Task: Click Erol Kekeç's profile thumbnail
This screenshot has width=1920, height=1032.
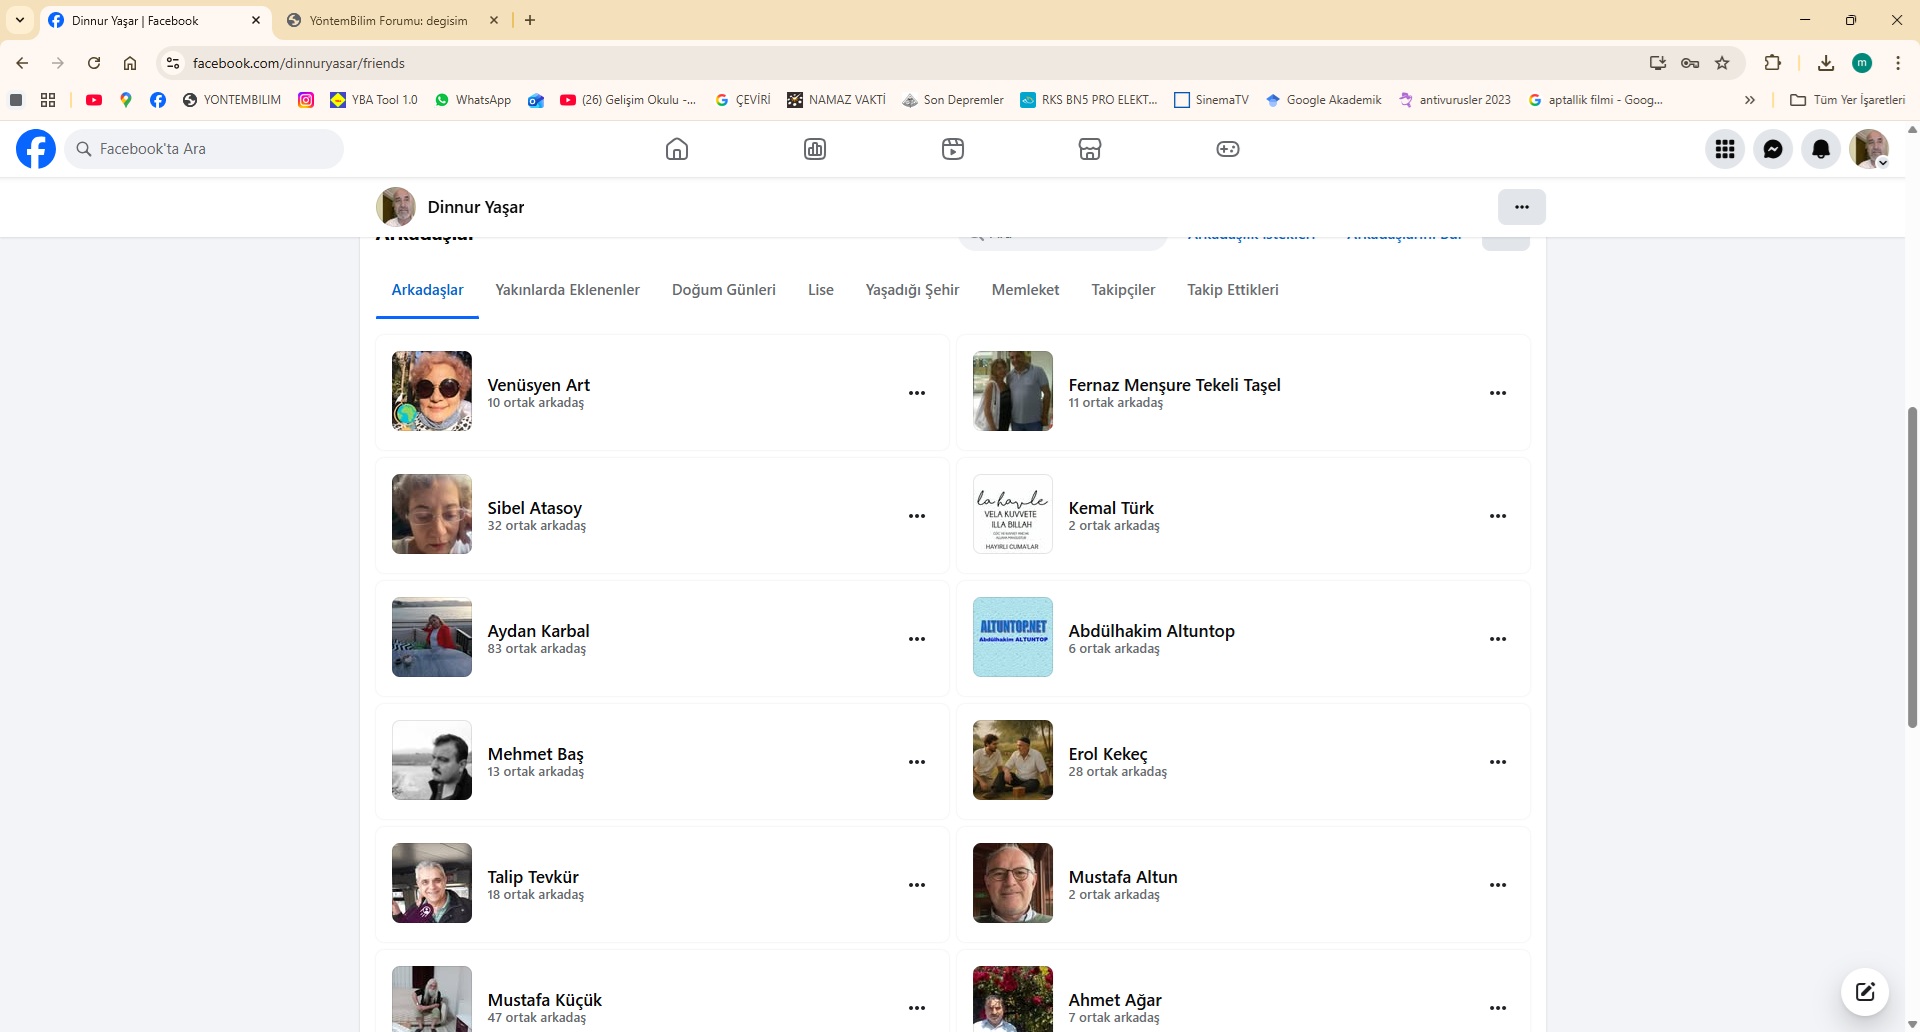Action: click(x=1012, y=760)
